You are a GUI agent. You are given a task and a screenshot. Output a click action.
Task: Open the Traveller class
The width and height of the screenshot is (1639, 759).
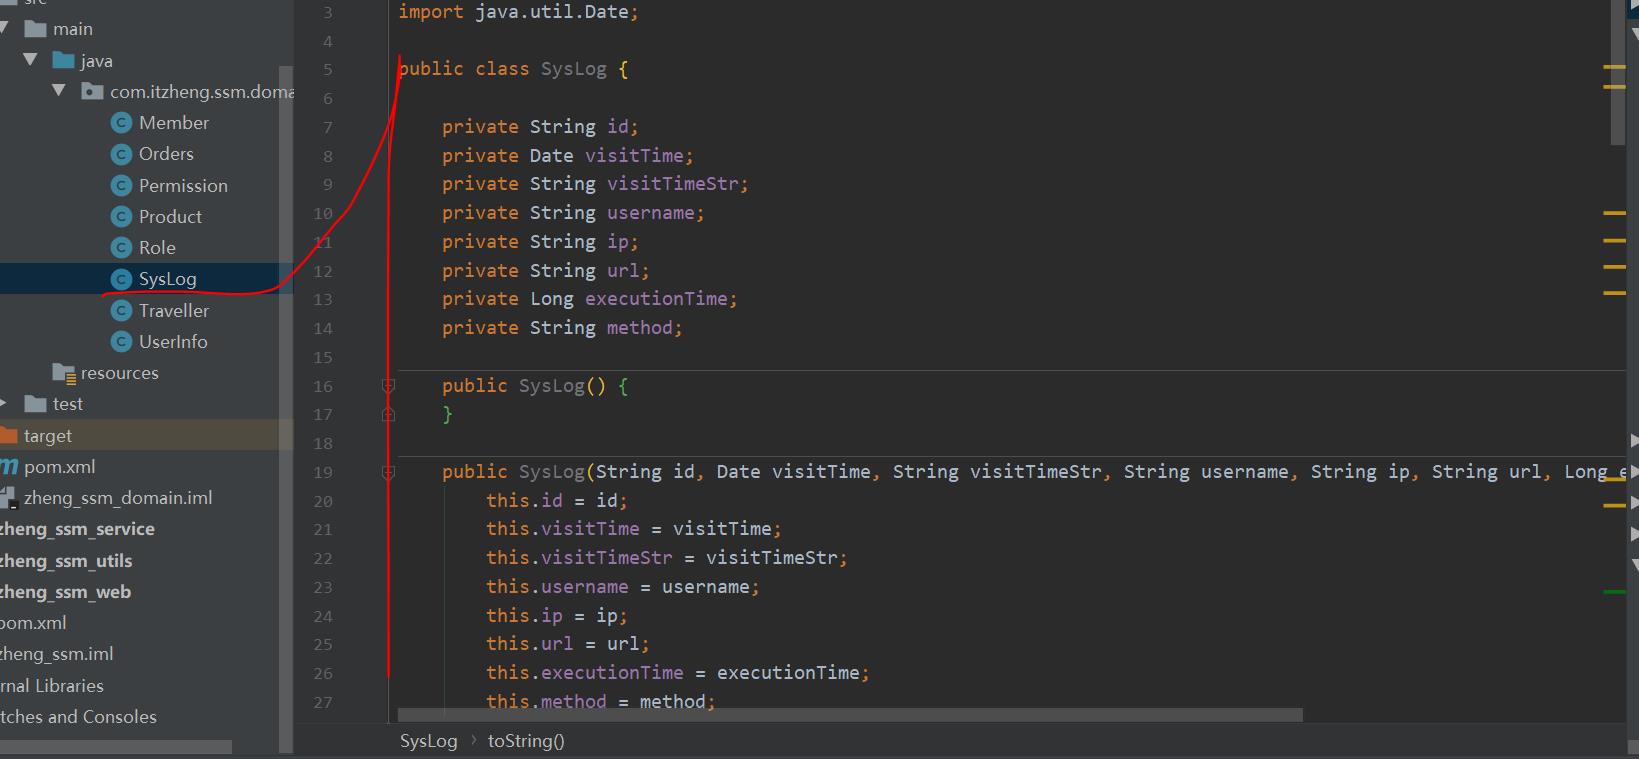[174, 311]
